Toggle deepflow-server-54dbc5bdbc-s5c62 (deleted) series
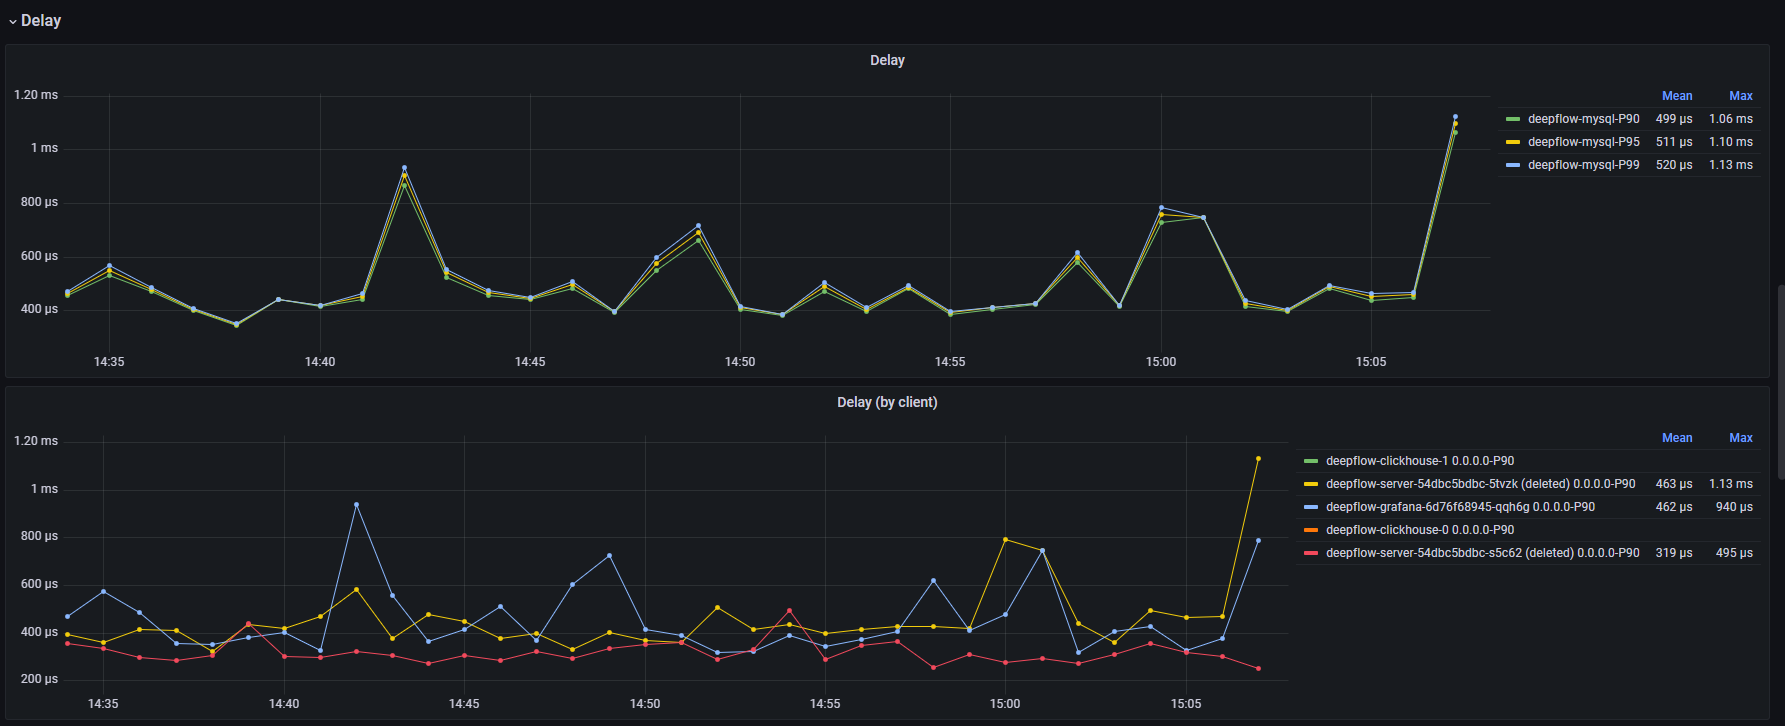 click(1482, 553)
